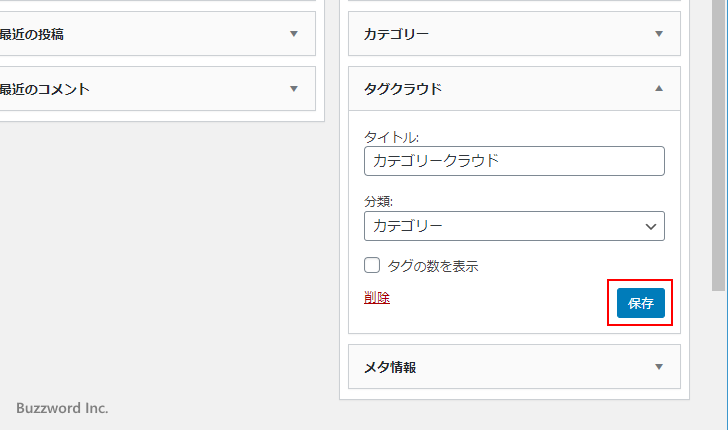
Task: Click the 分類: field label
Action: point(379,201)
